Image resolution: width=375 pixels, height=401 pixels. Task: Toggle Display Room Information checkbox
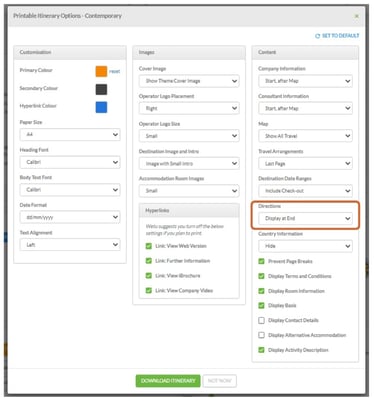[x=261, y=291]
